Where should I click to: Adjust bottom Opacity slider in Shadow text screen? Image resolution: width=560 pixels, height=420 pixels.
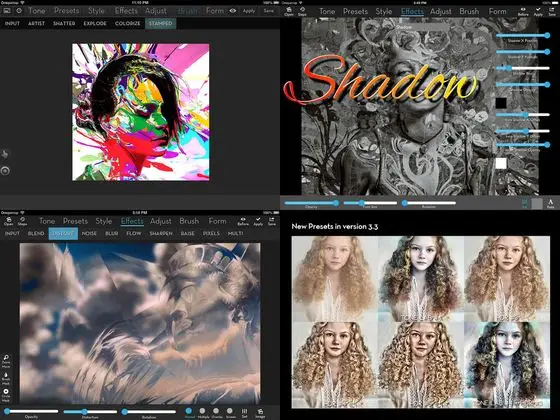pyautogui.click(x=311, y=203)
